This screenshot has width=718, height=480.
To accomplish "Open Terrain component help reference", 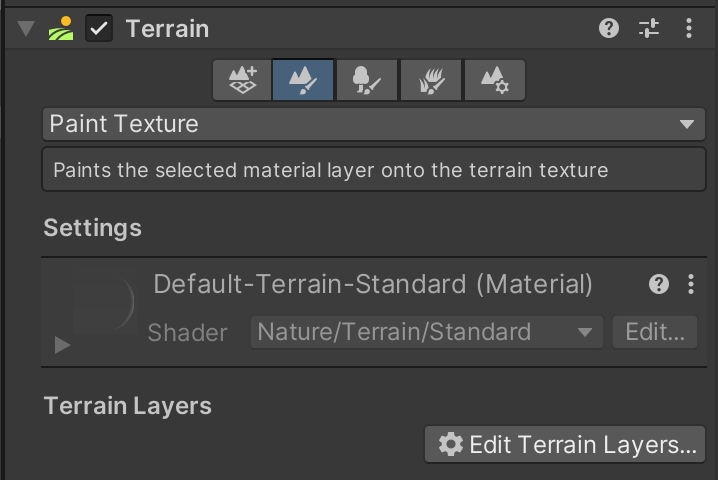I will click(609, 29).
